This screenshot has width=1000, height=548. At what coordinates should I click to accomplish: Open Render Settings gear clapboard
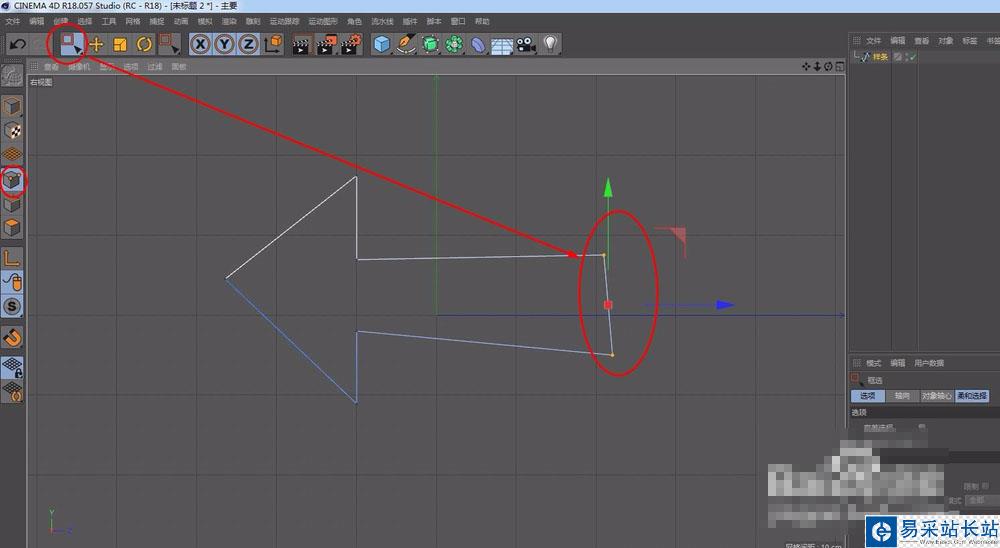click(350, 45)
